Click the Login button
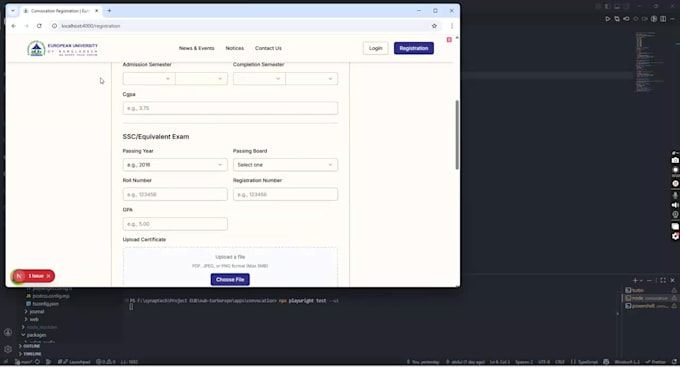The width and height of the screenshot is (680, 367). [x=376, y=48]
